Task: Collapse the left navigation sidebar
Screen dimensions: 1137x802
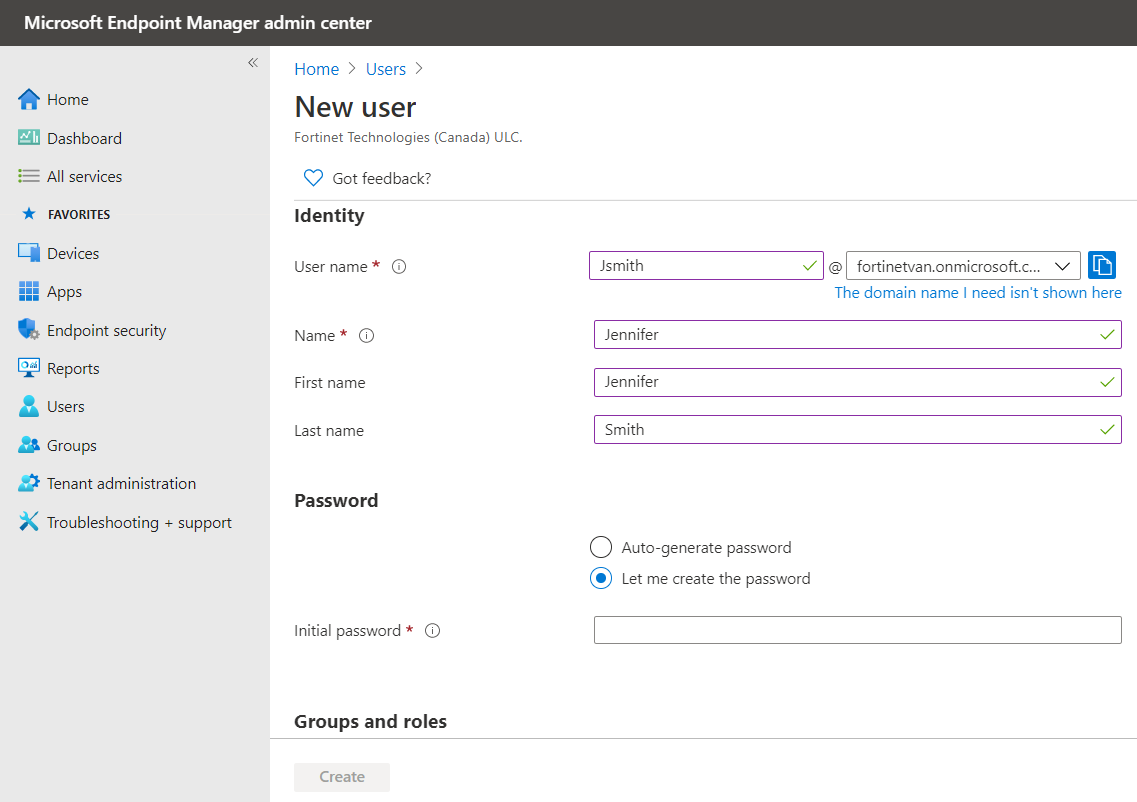Action: point(253,63)
